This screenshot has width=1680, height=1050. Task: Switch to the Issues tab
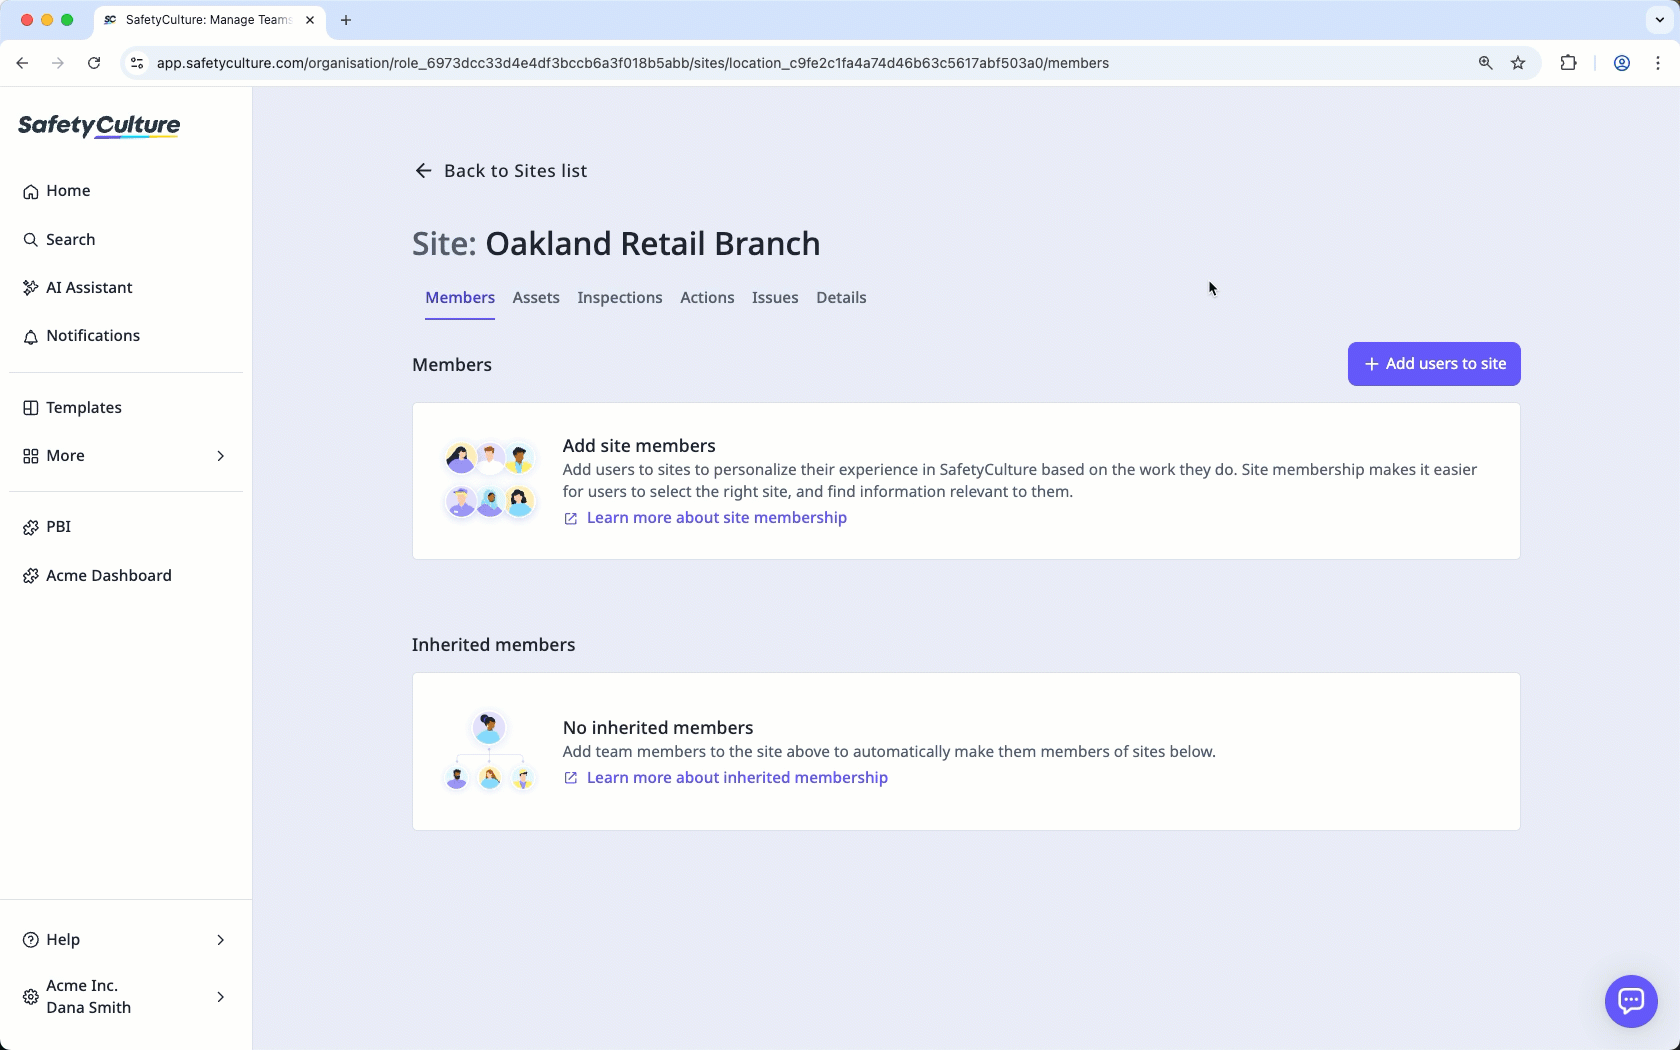[775, 298]
